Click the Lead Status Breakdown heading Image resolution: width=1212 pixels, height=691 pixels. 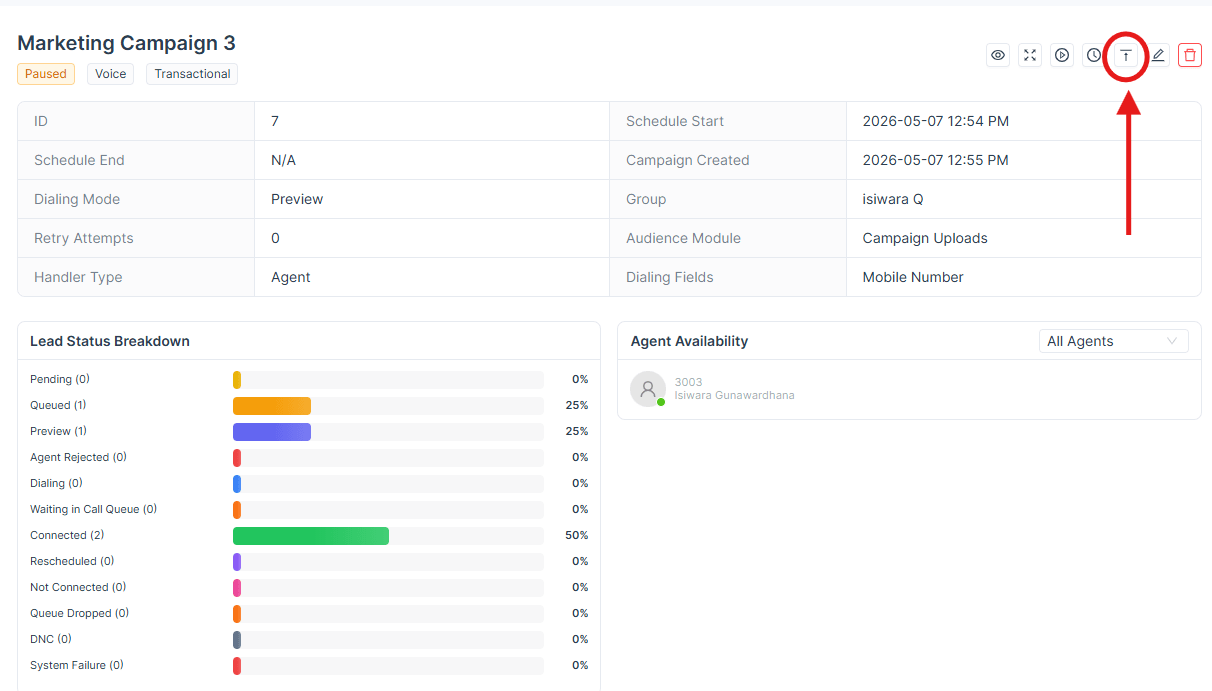110,341
